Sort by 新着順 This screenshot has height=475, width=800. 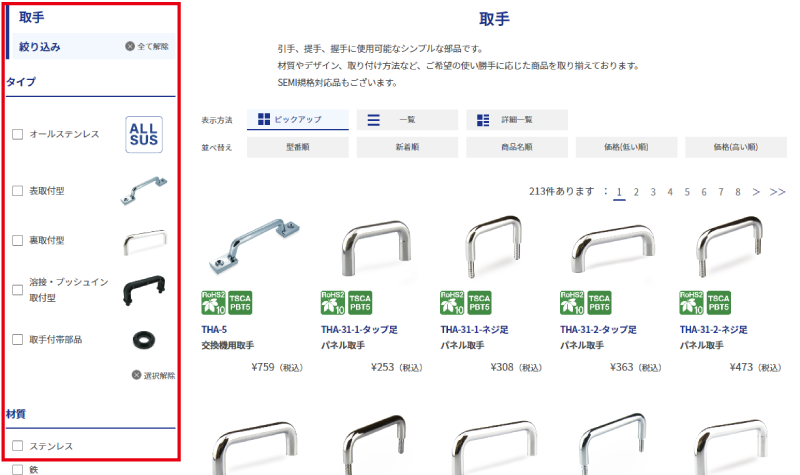coord(407,147)
